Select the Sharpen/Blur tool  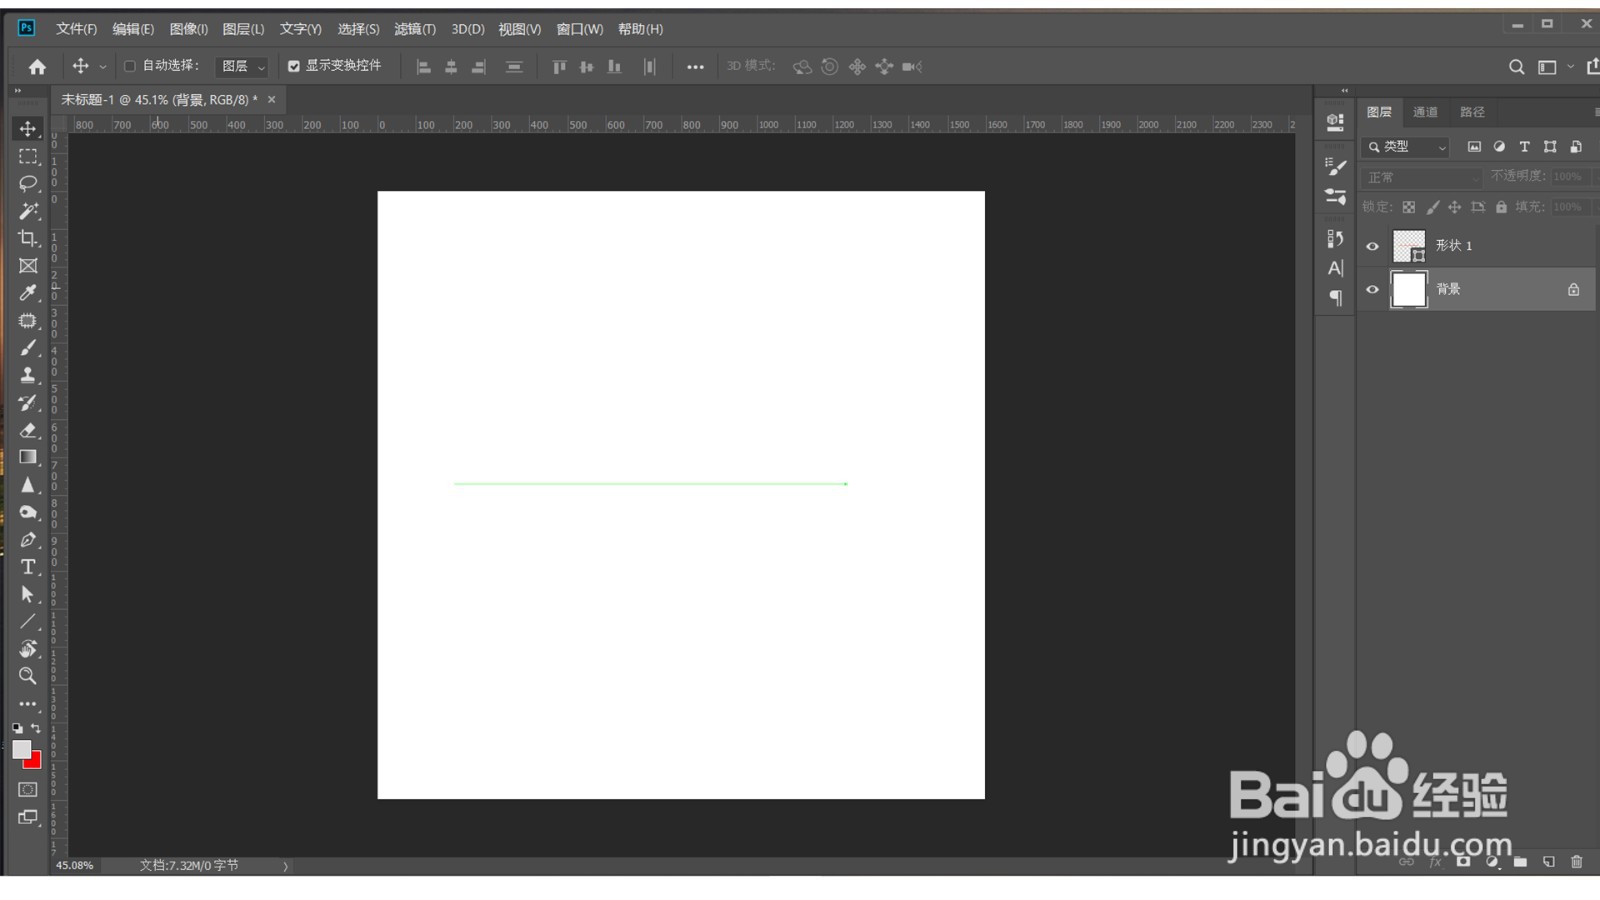click(x=28, y=485)
